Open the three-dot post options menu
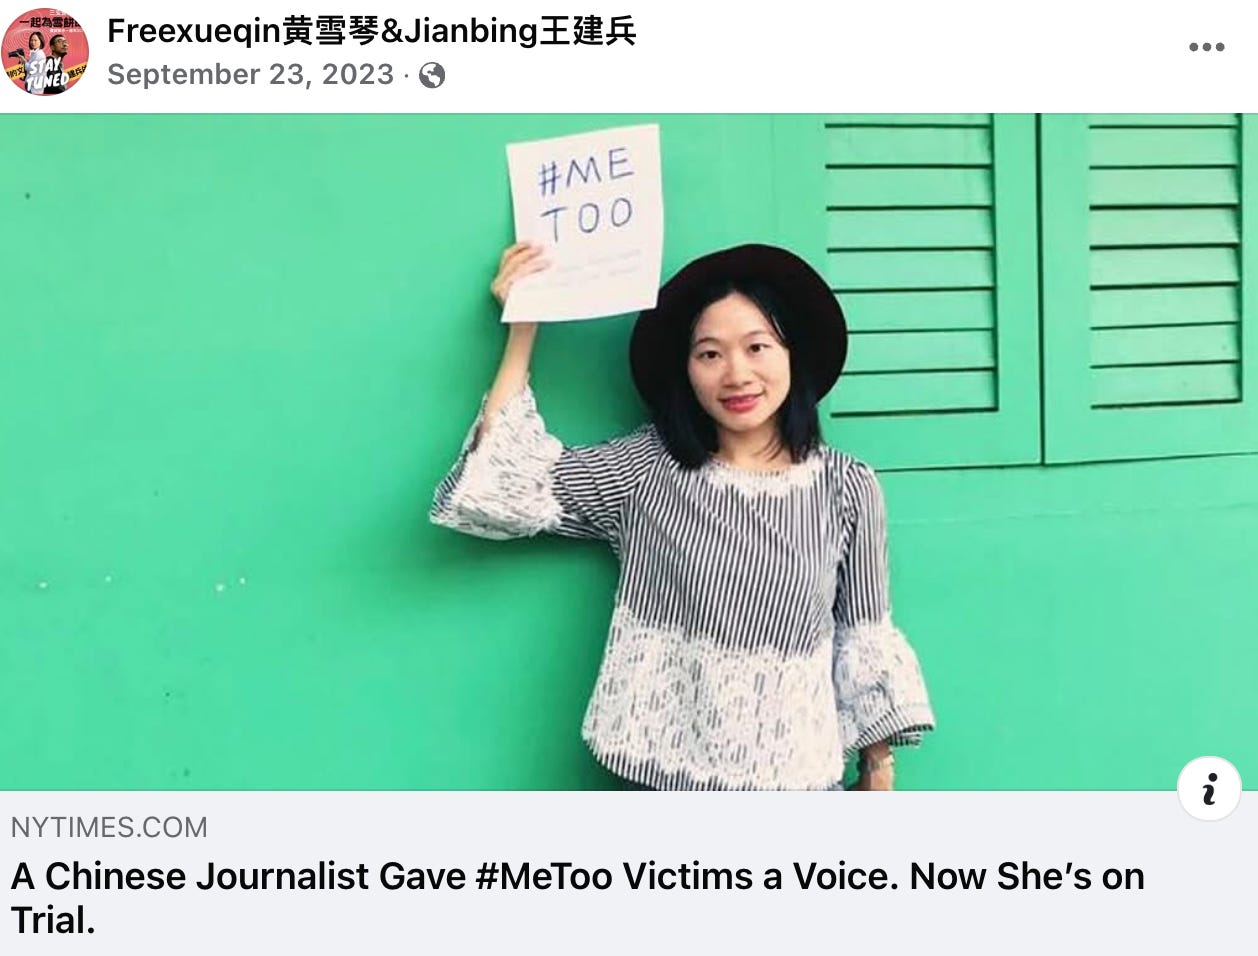Image resolution: width=1258 pixels, height=956 pixels. click(x=1206, y=47)
